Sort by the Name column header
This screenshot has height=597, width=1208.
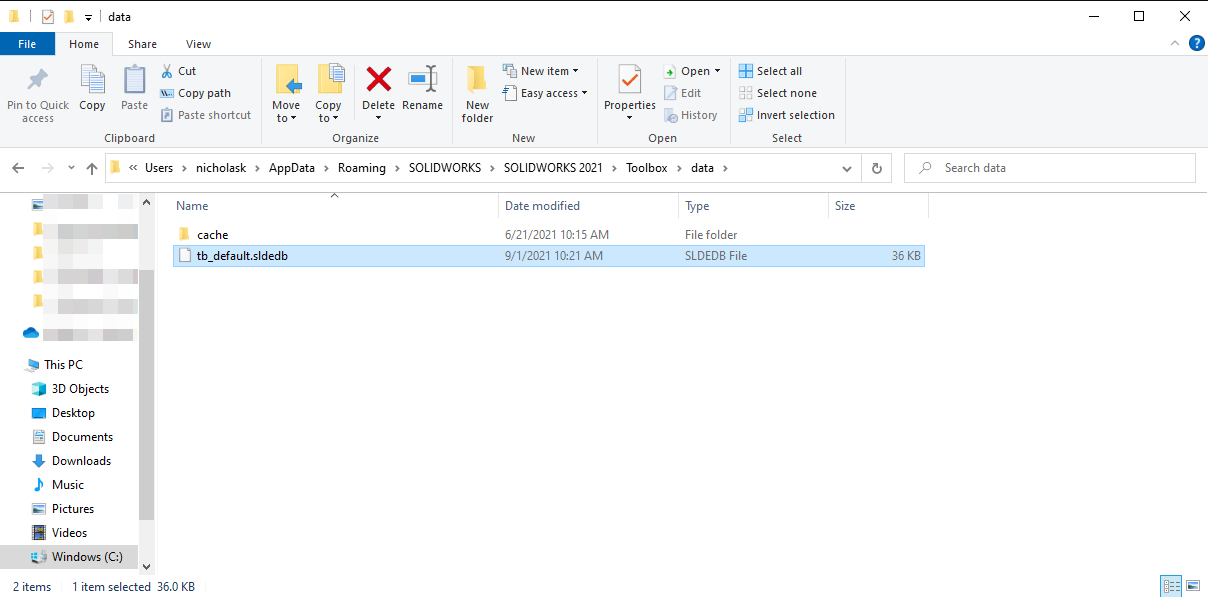[x=334, y=206]
